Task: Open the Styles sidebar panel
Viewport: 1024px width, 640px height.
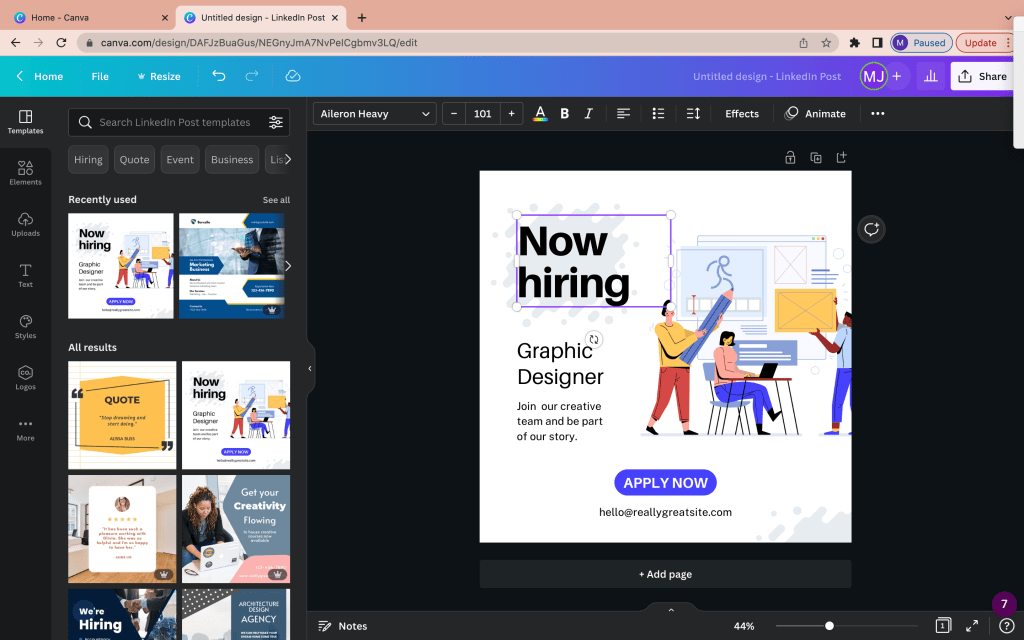Action: point(25,326)
